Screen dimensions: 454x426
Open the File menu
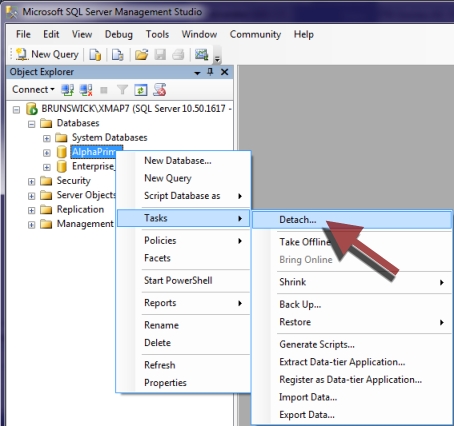click(x=23, y=34)
